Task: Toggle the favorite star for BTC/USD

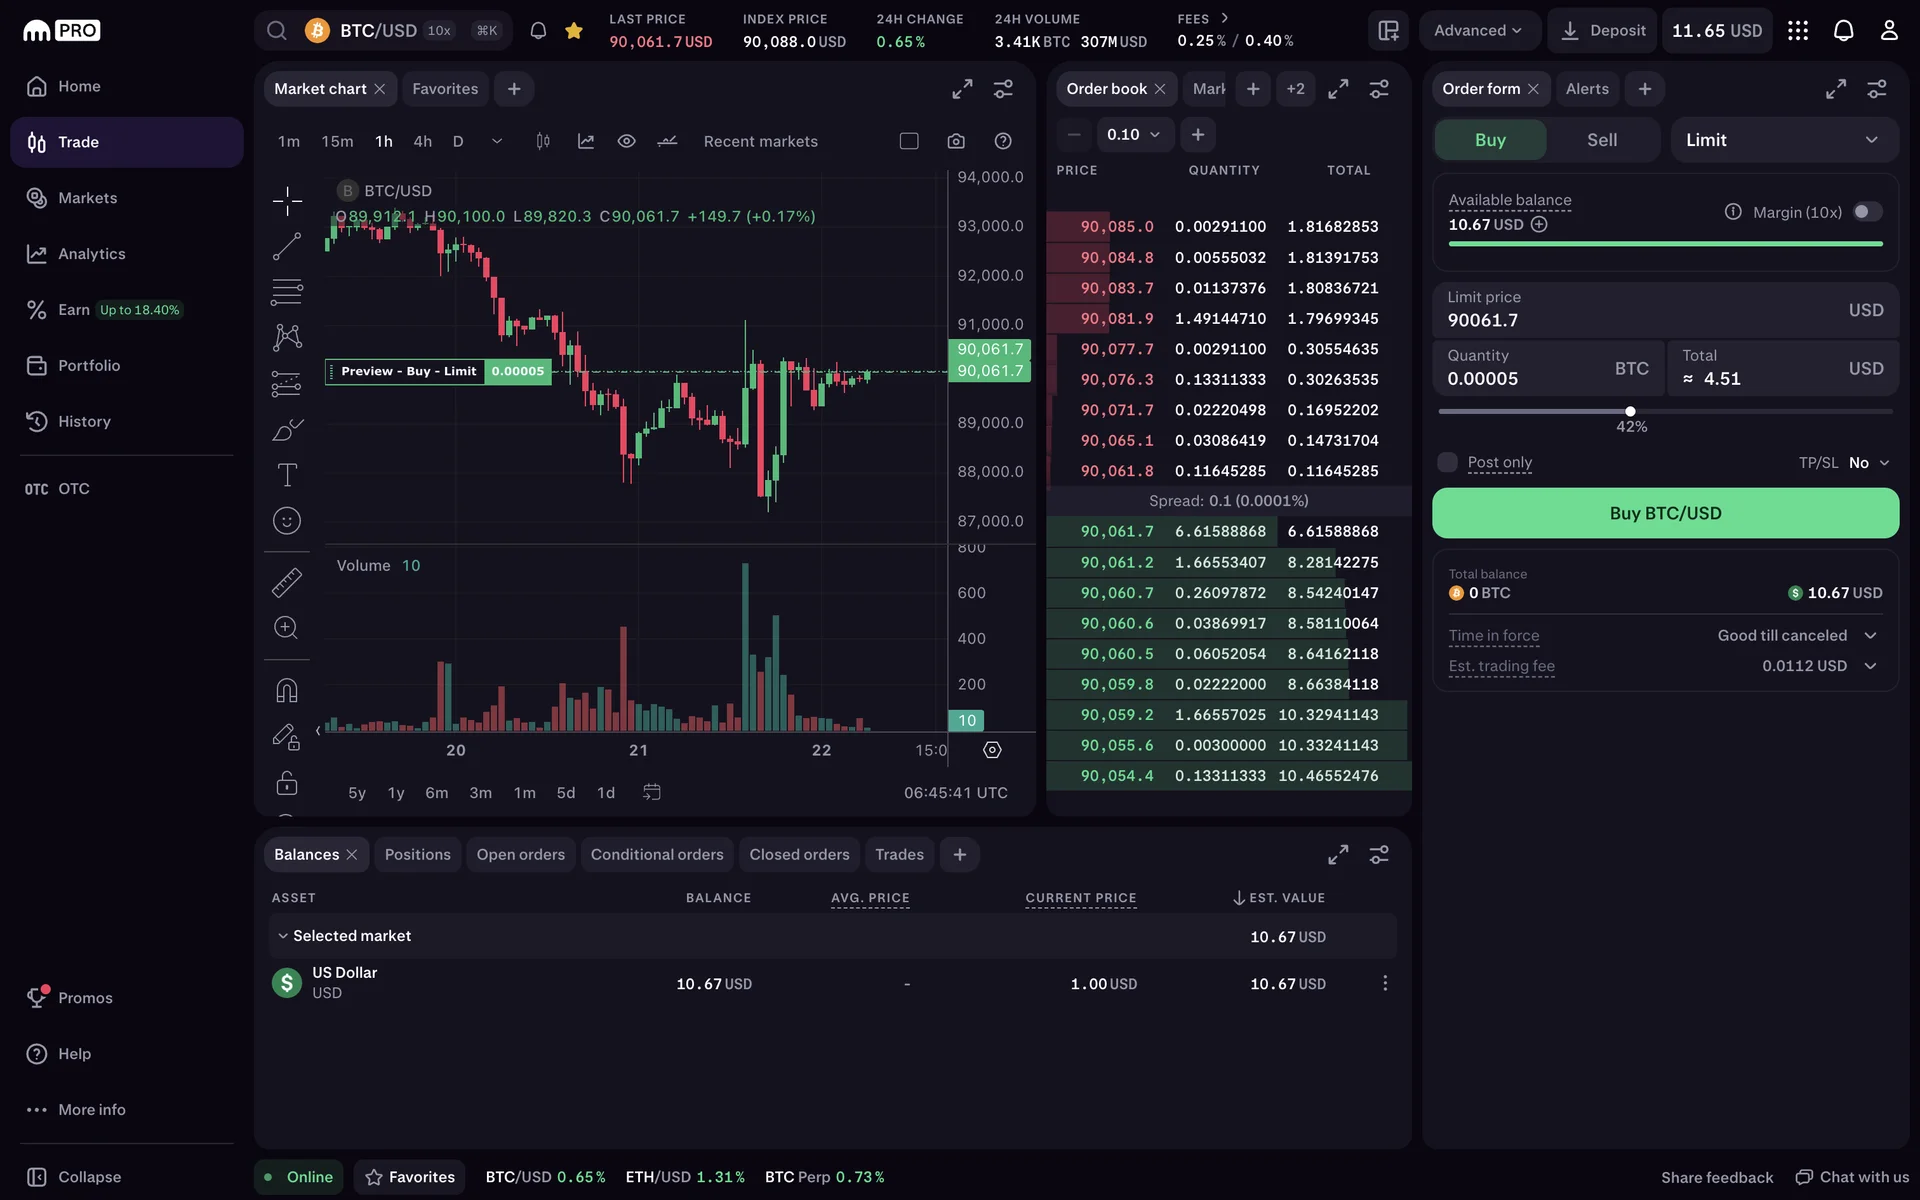Action: [x=574, y=30]
